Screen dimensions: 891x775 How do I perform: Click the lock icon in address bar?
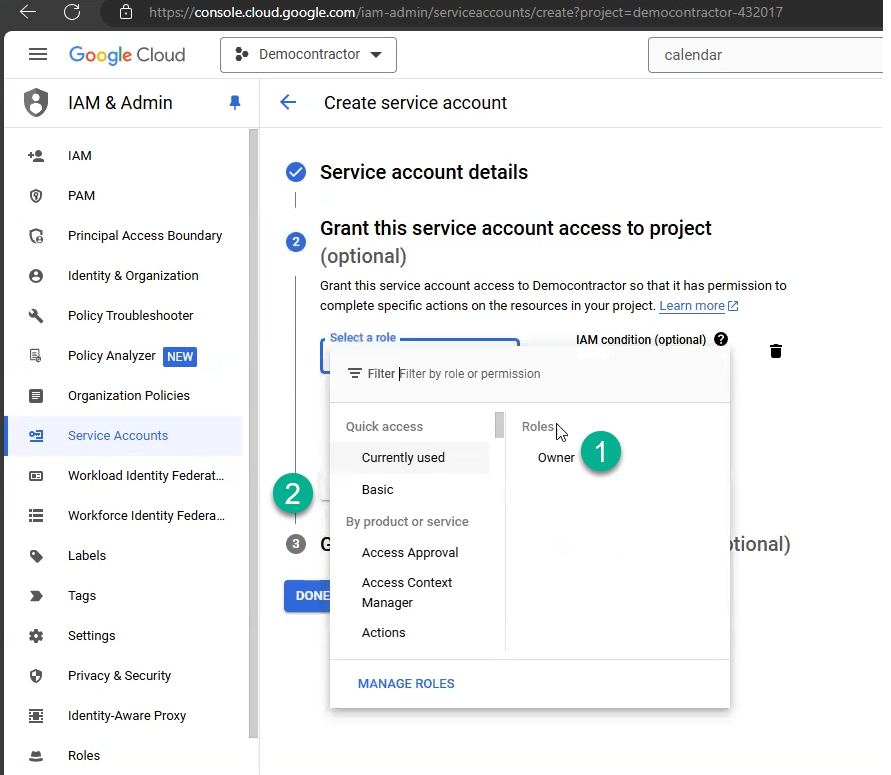[x=126, y=12]
